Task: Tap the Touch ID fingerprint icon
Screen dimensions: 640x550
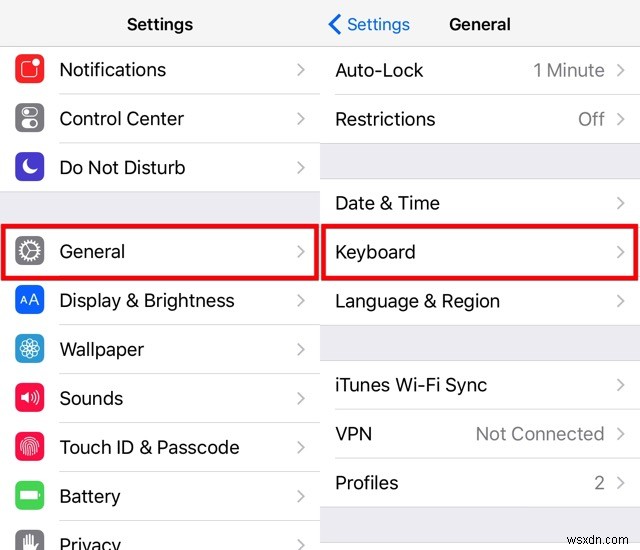Action: [x=30, y=447]
